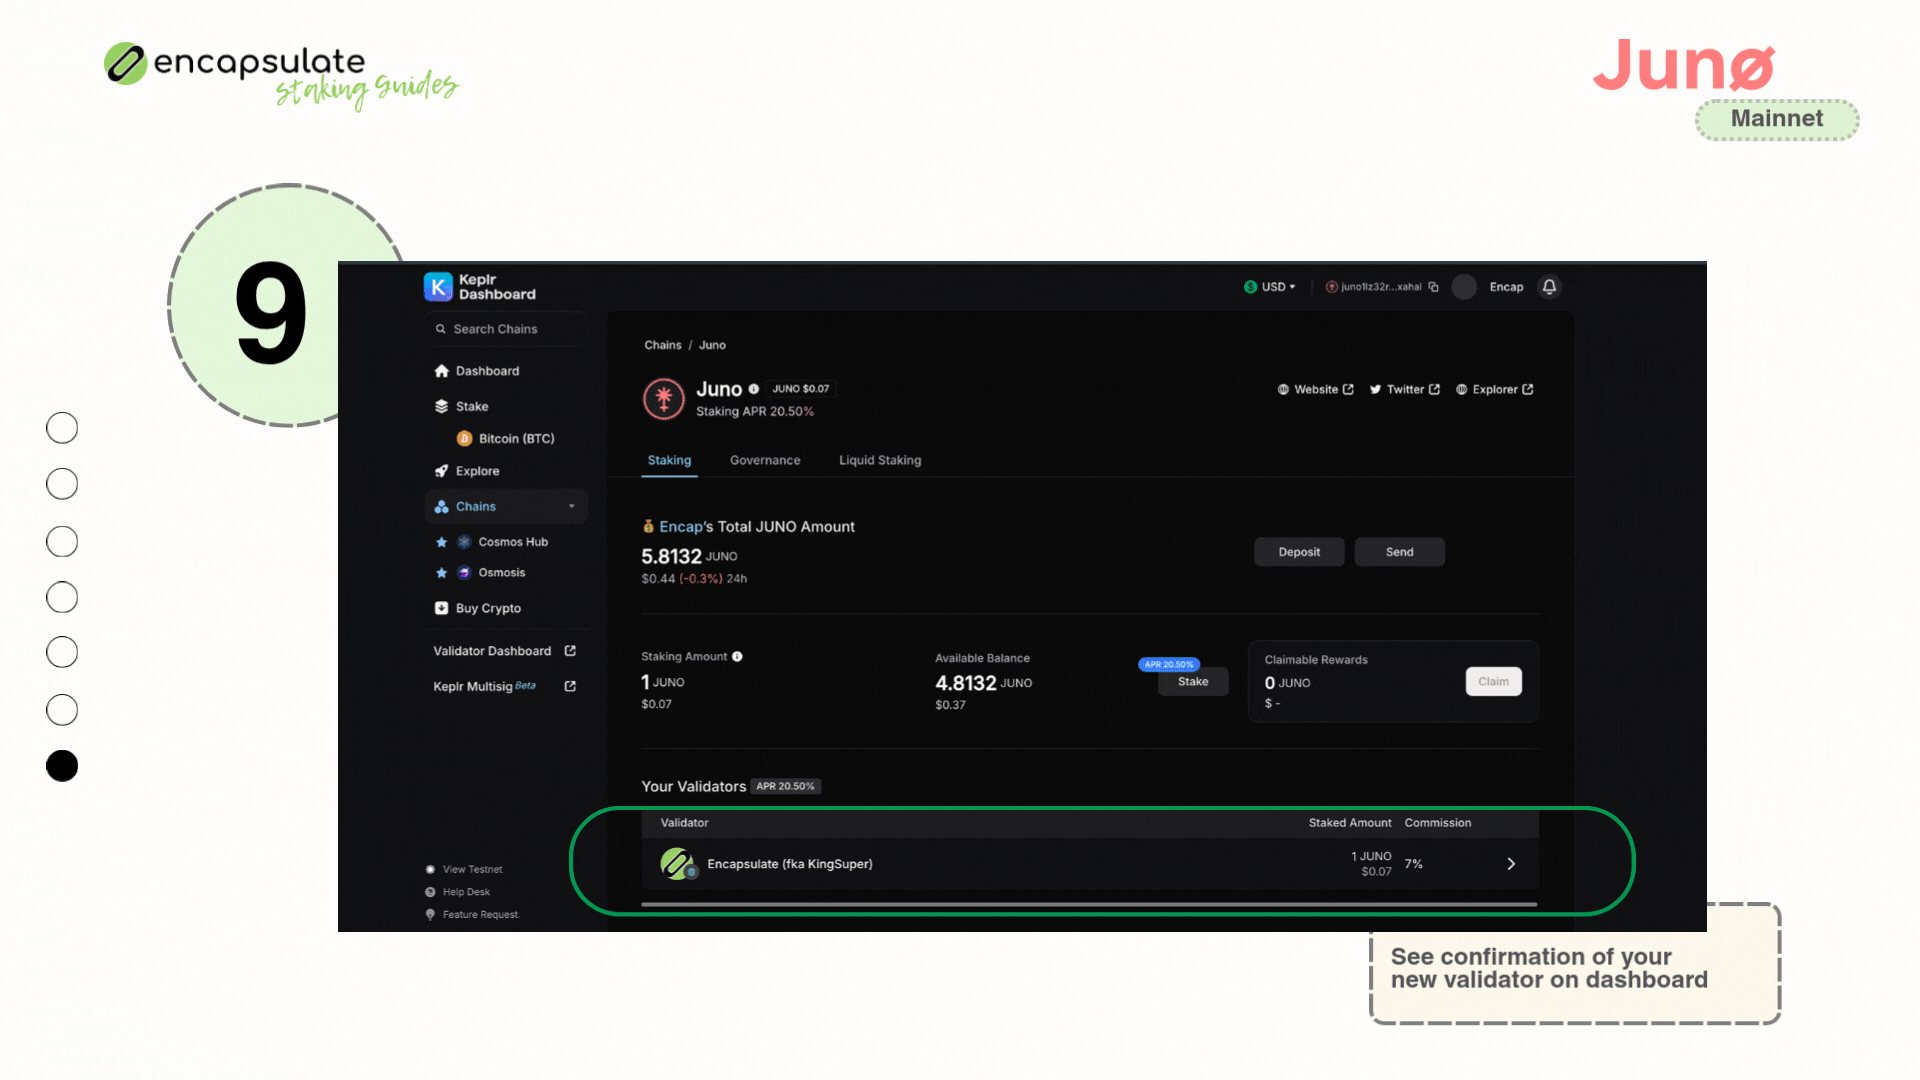
Task: Click the Encapsulate validator avatar
Action: point(677,863)
